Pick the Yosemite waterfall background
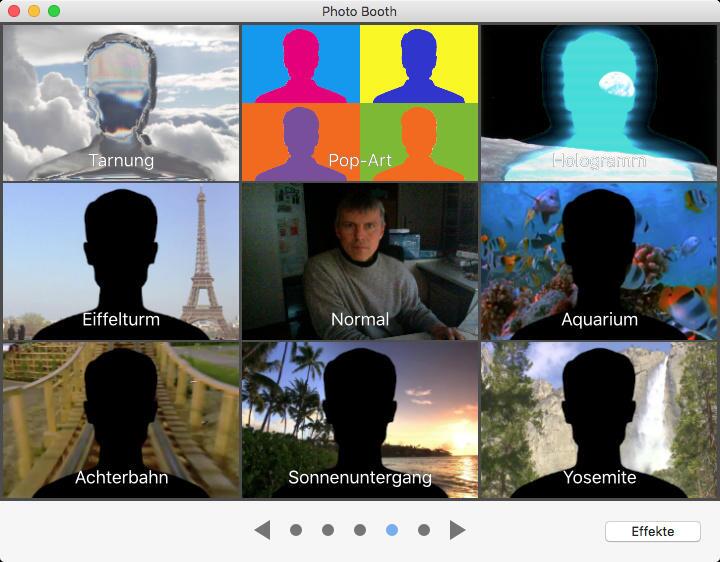The height and width of the screenshot is (562, 720). tap(599, 420)
